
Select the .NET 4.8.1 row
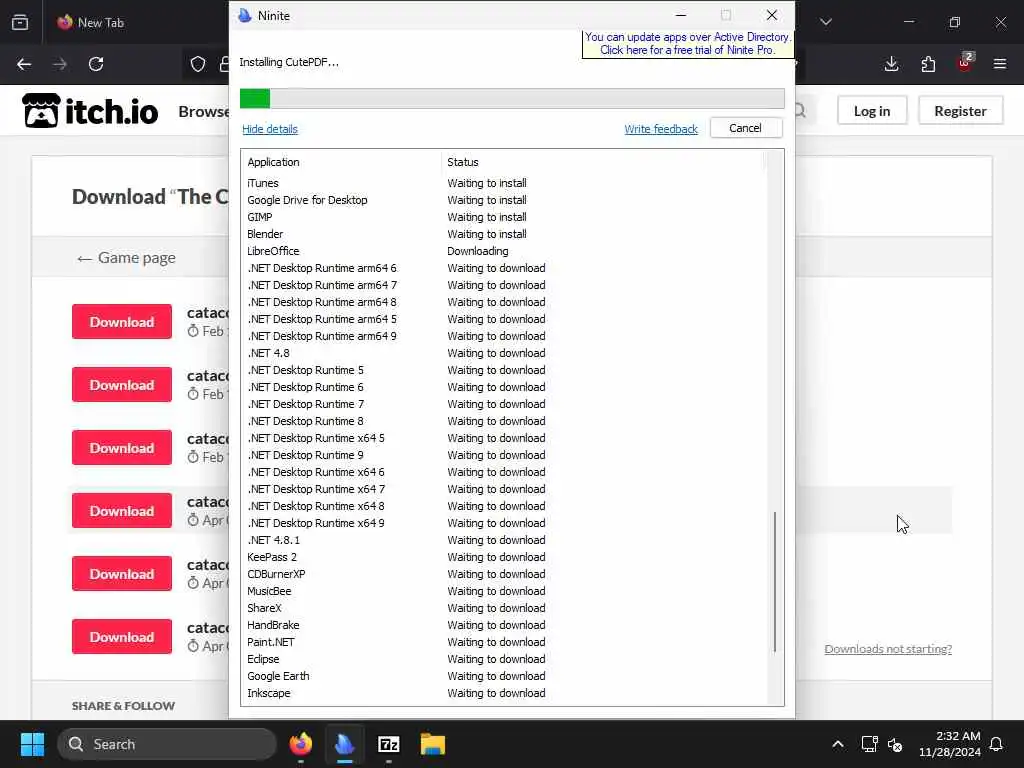504,540
